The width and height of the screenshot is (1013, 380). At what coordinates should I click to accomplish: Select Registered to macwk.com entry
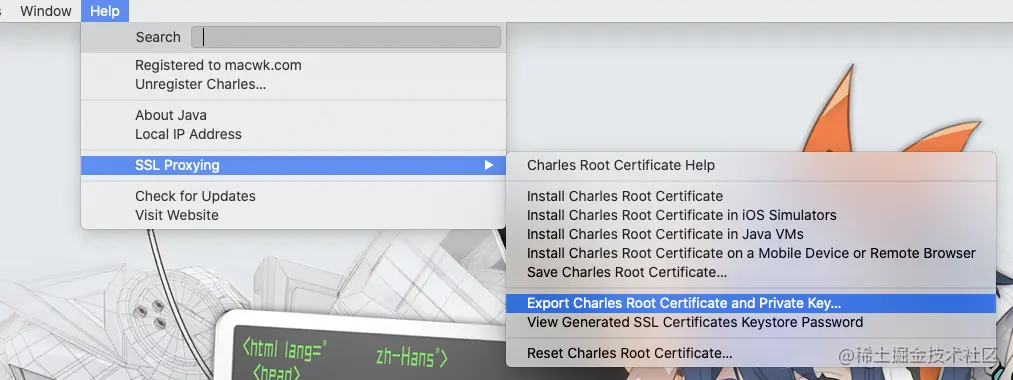click(x=293, y=65)
